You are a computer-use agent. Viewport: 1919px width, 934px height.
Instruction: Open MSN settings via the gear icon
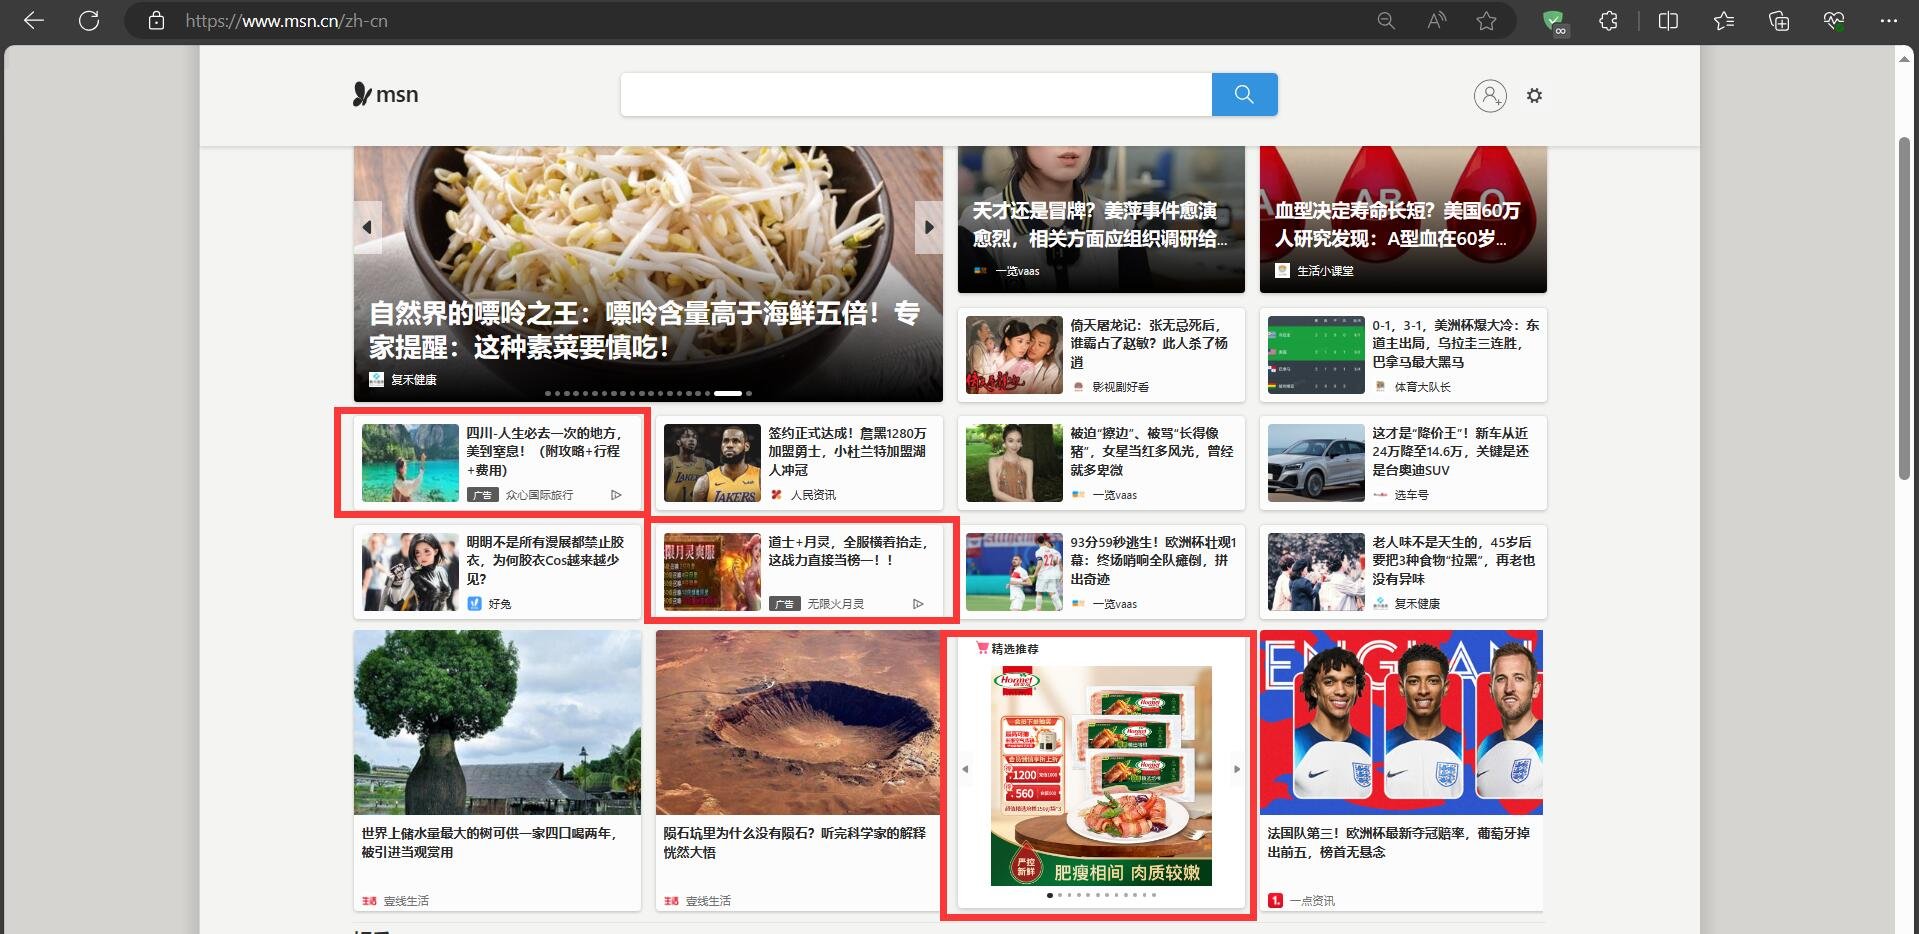1535,95
